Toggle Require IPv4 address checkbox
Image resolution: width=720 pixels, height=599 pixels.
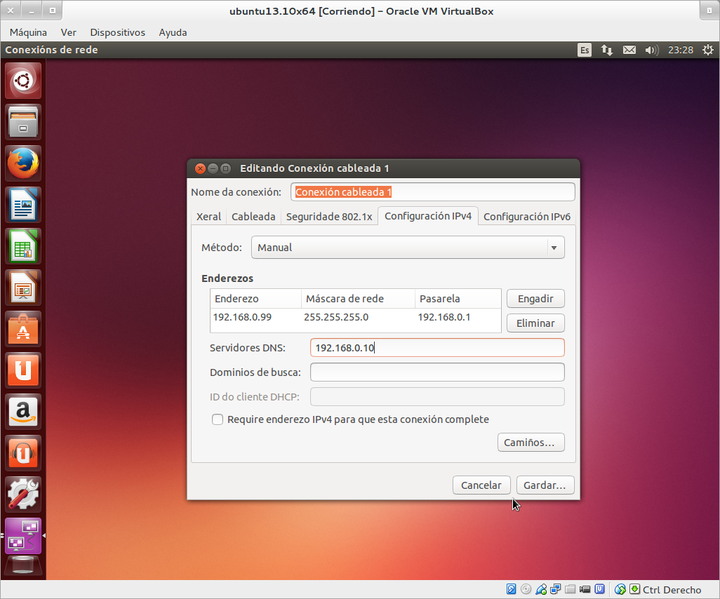[x=217, y=419]
